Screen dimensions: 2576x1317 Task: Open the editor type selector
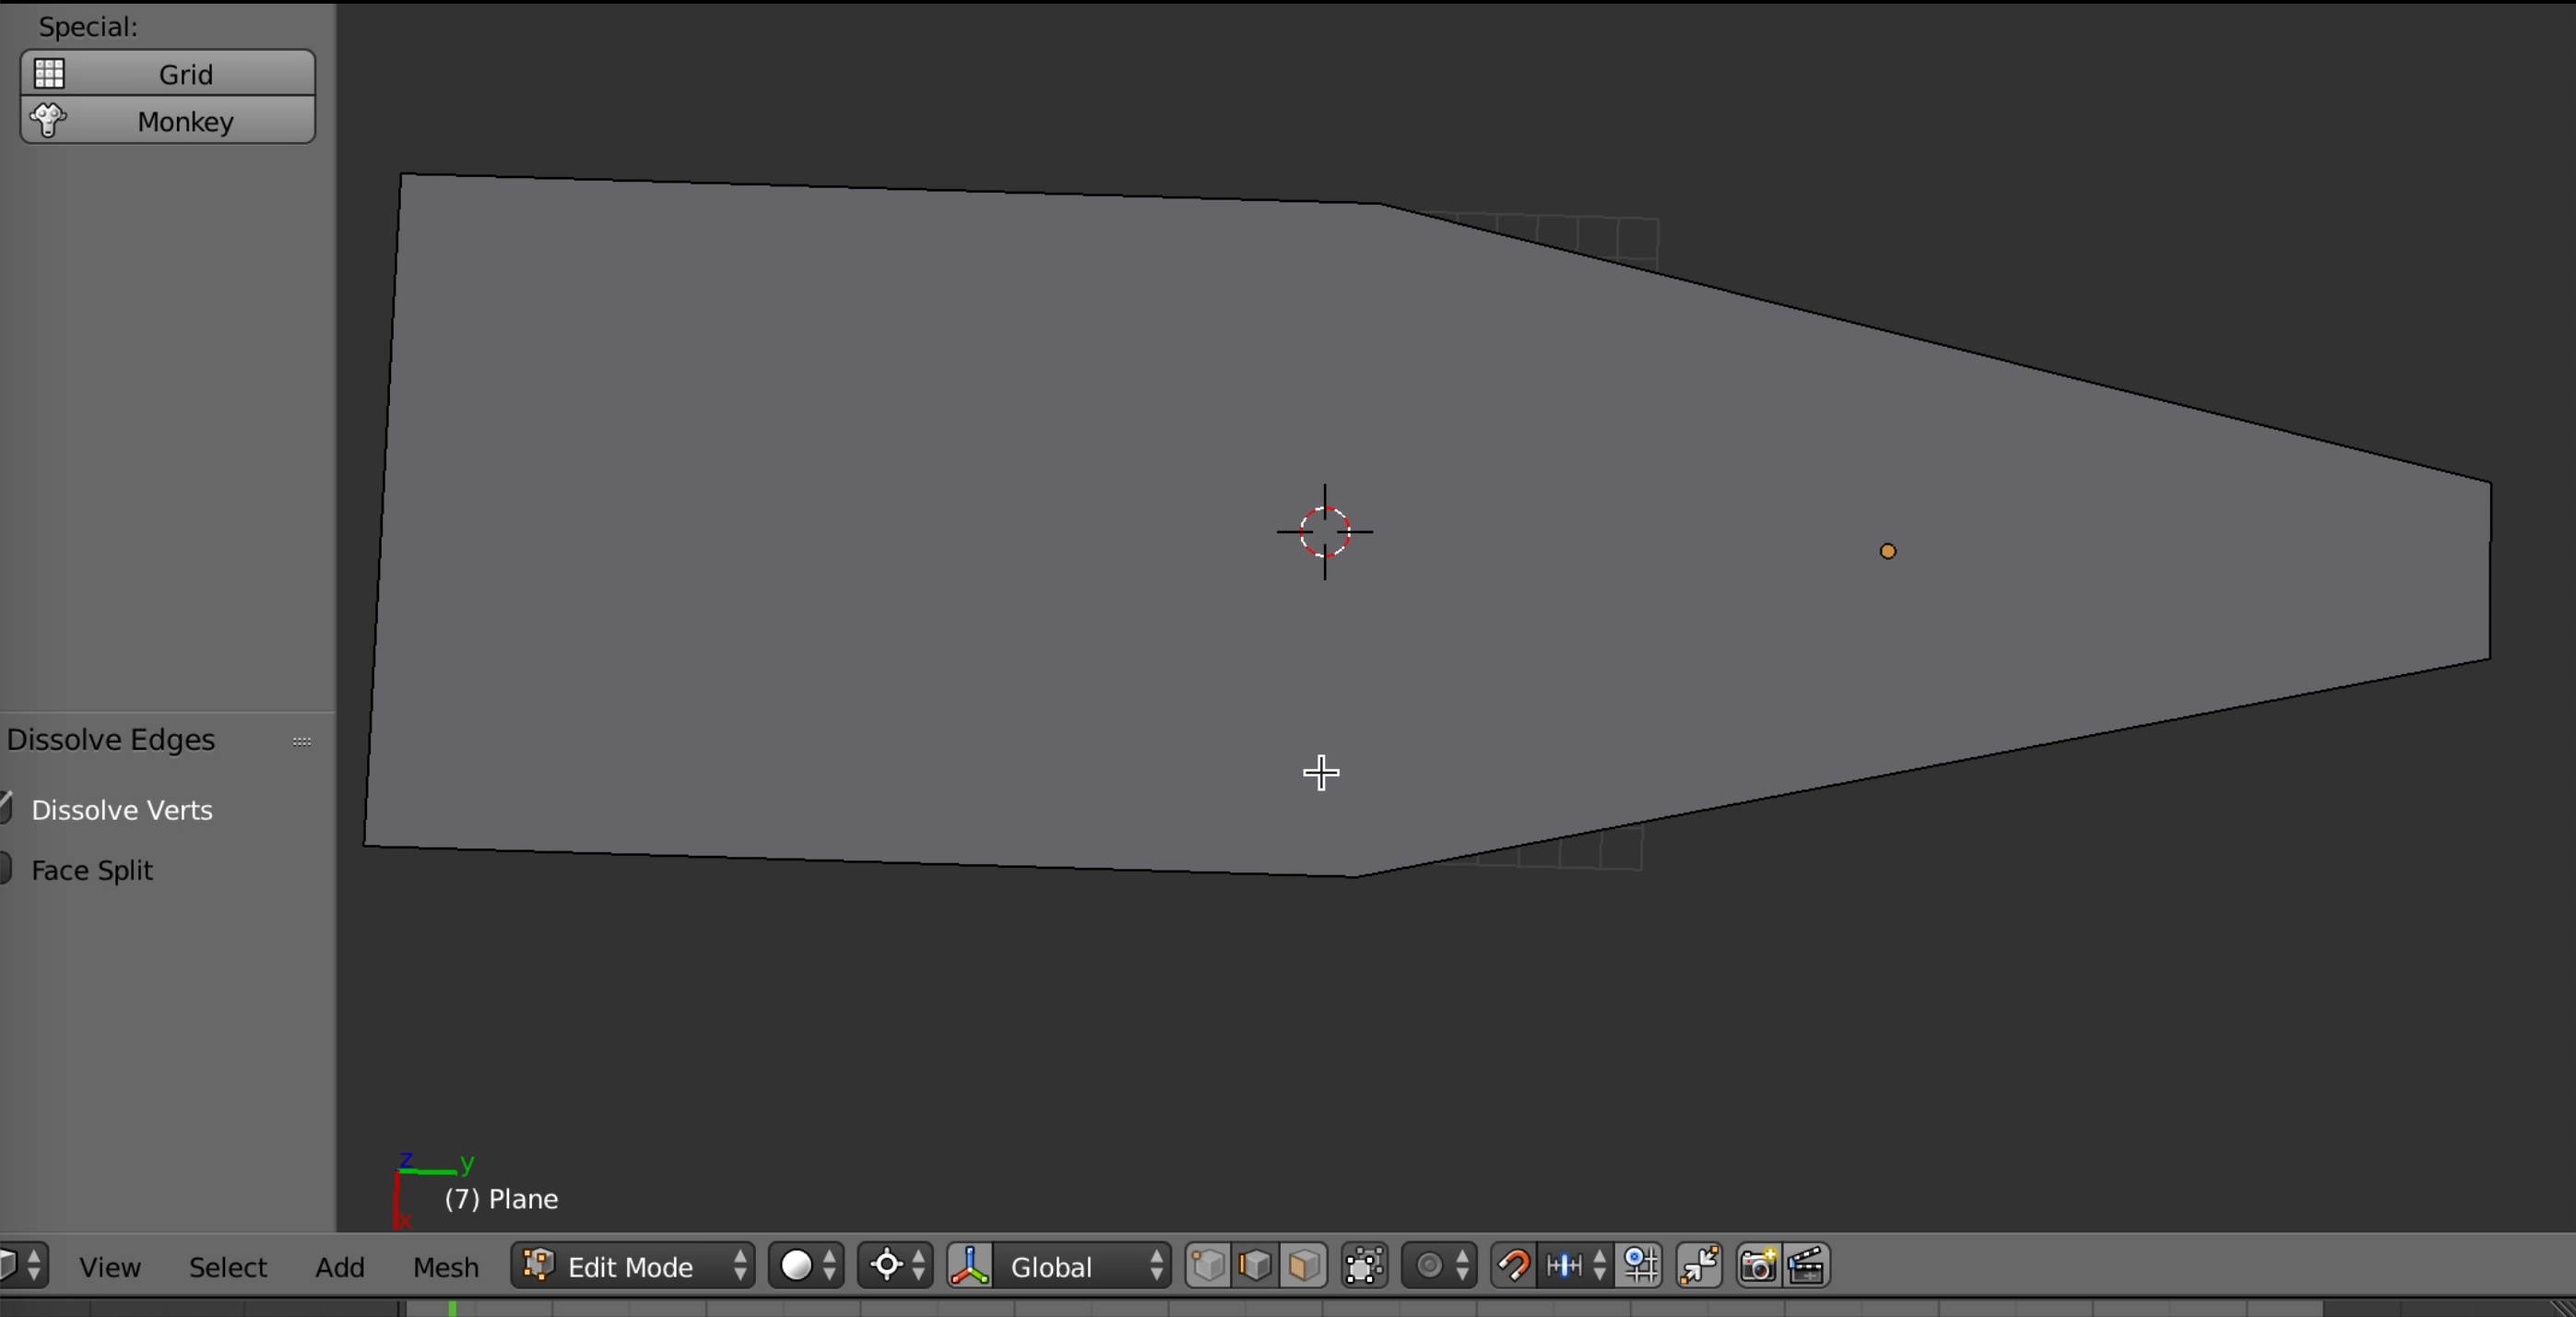pyautogui.click(x=23, y=1266)
